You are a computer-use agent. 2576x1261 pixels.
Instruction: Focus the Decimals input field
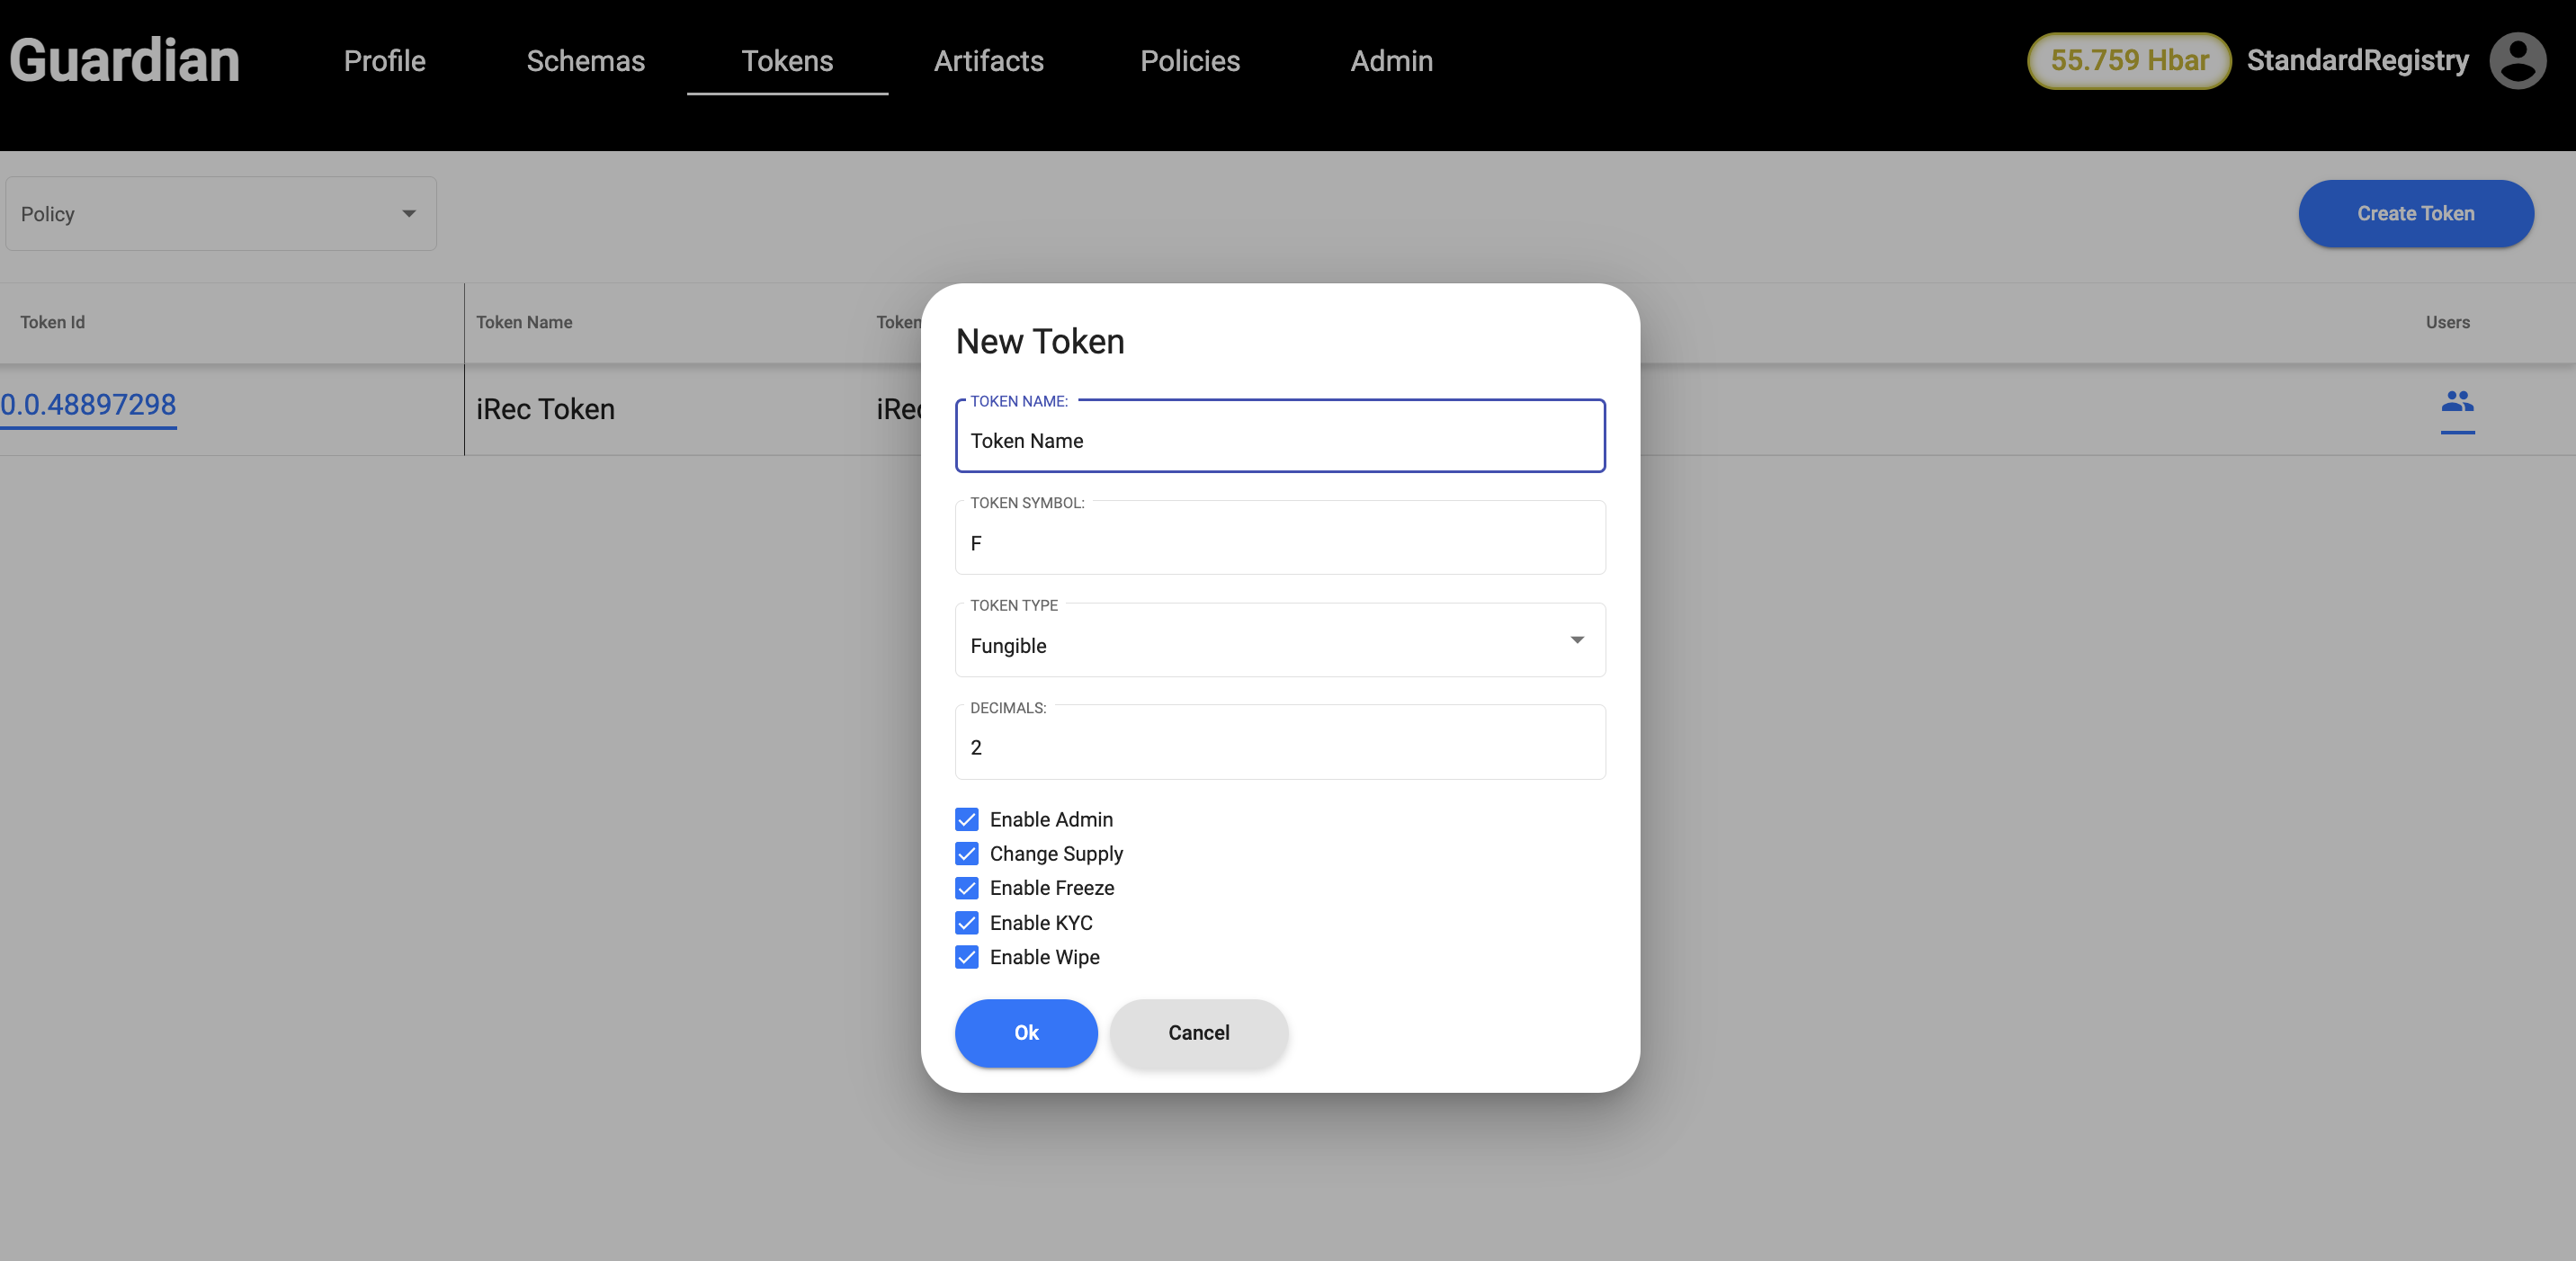1278,747
